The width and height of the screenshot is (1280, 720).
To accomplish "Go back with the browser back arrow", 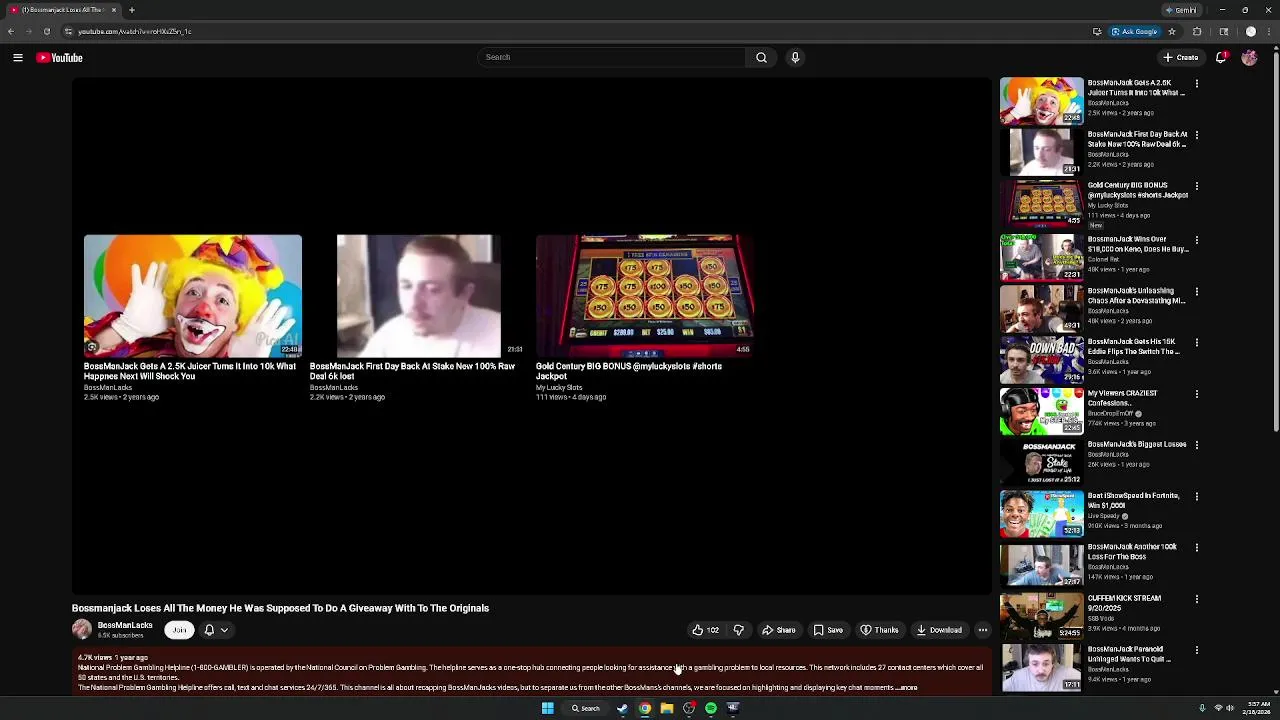I will (11, 31).
